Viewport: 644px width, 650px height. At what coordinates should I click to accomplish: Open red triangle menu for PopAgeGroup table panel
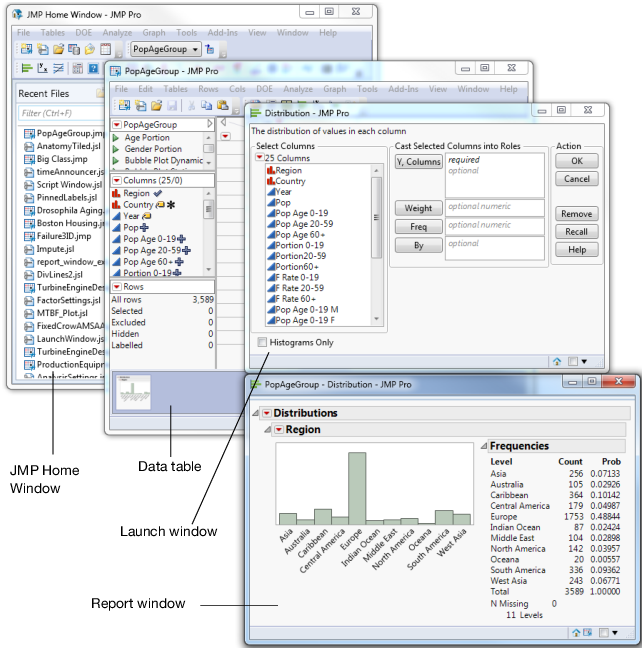[117, 124]
